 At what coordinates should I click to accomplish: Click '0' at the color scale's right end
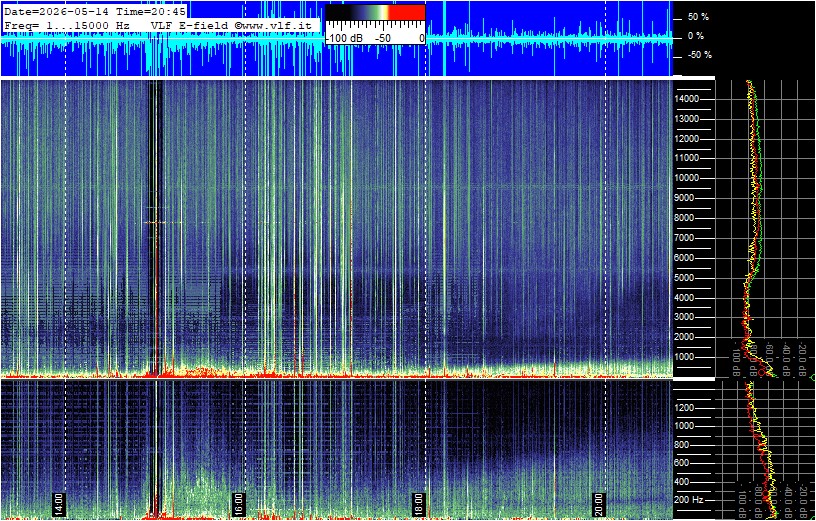click(x=422, y=39)
